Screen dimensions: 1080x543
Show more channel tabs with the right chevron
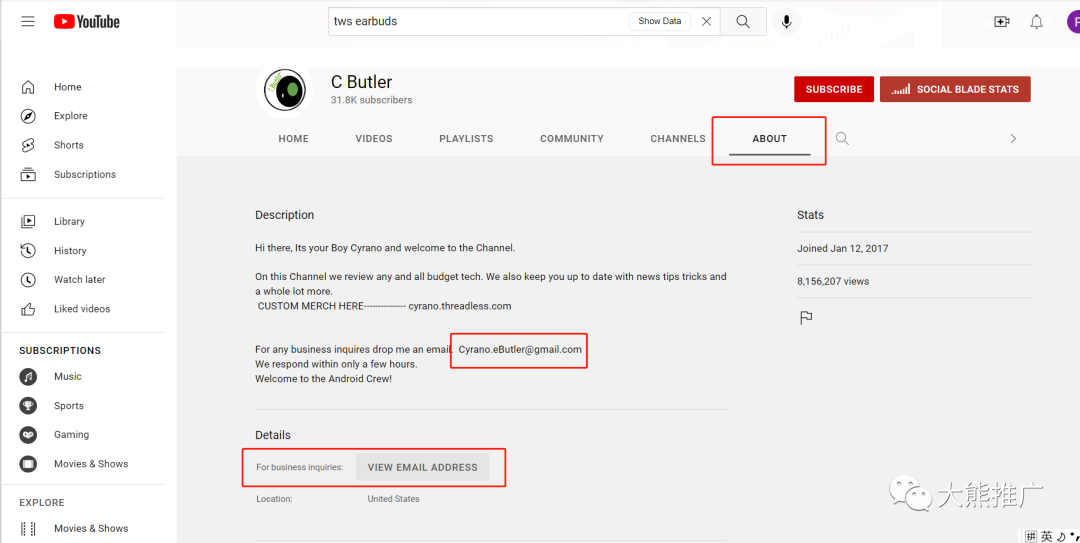(x=1013, y=139)
